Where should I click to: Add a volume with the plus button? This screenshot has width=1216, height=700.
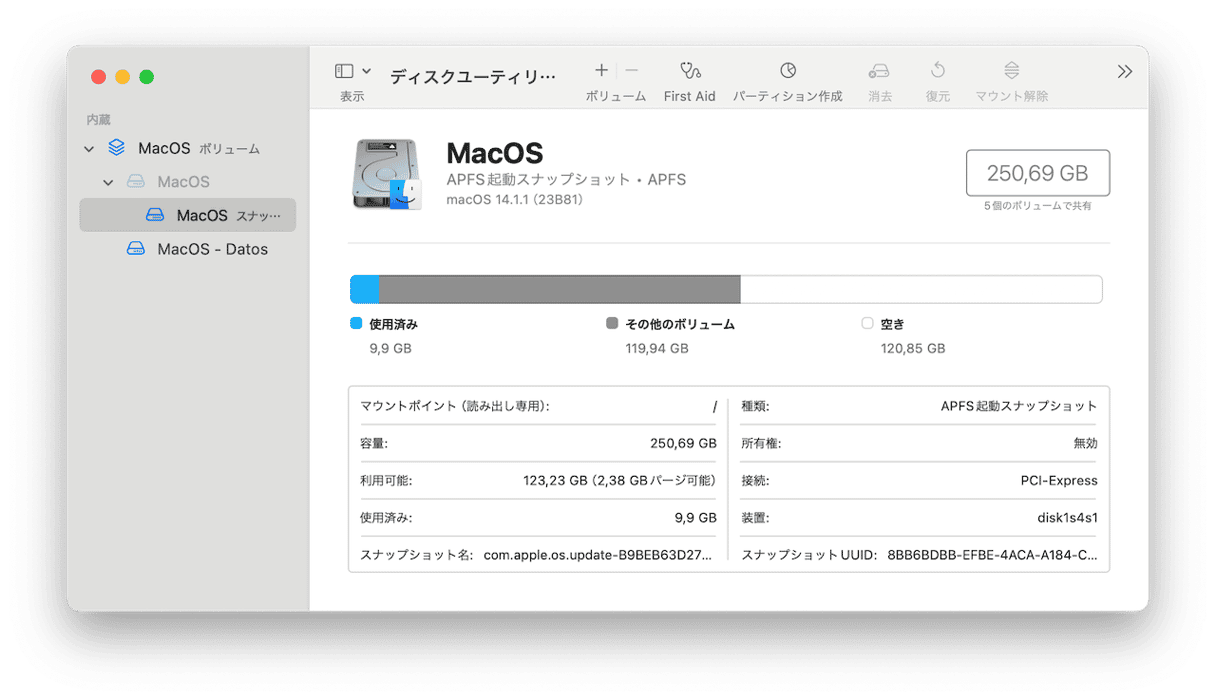[x=601, y=70]
